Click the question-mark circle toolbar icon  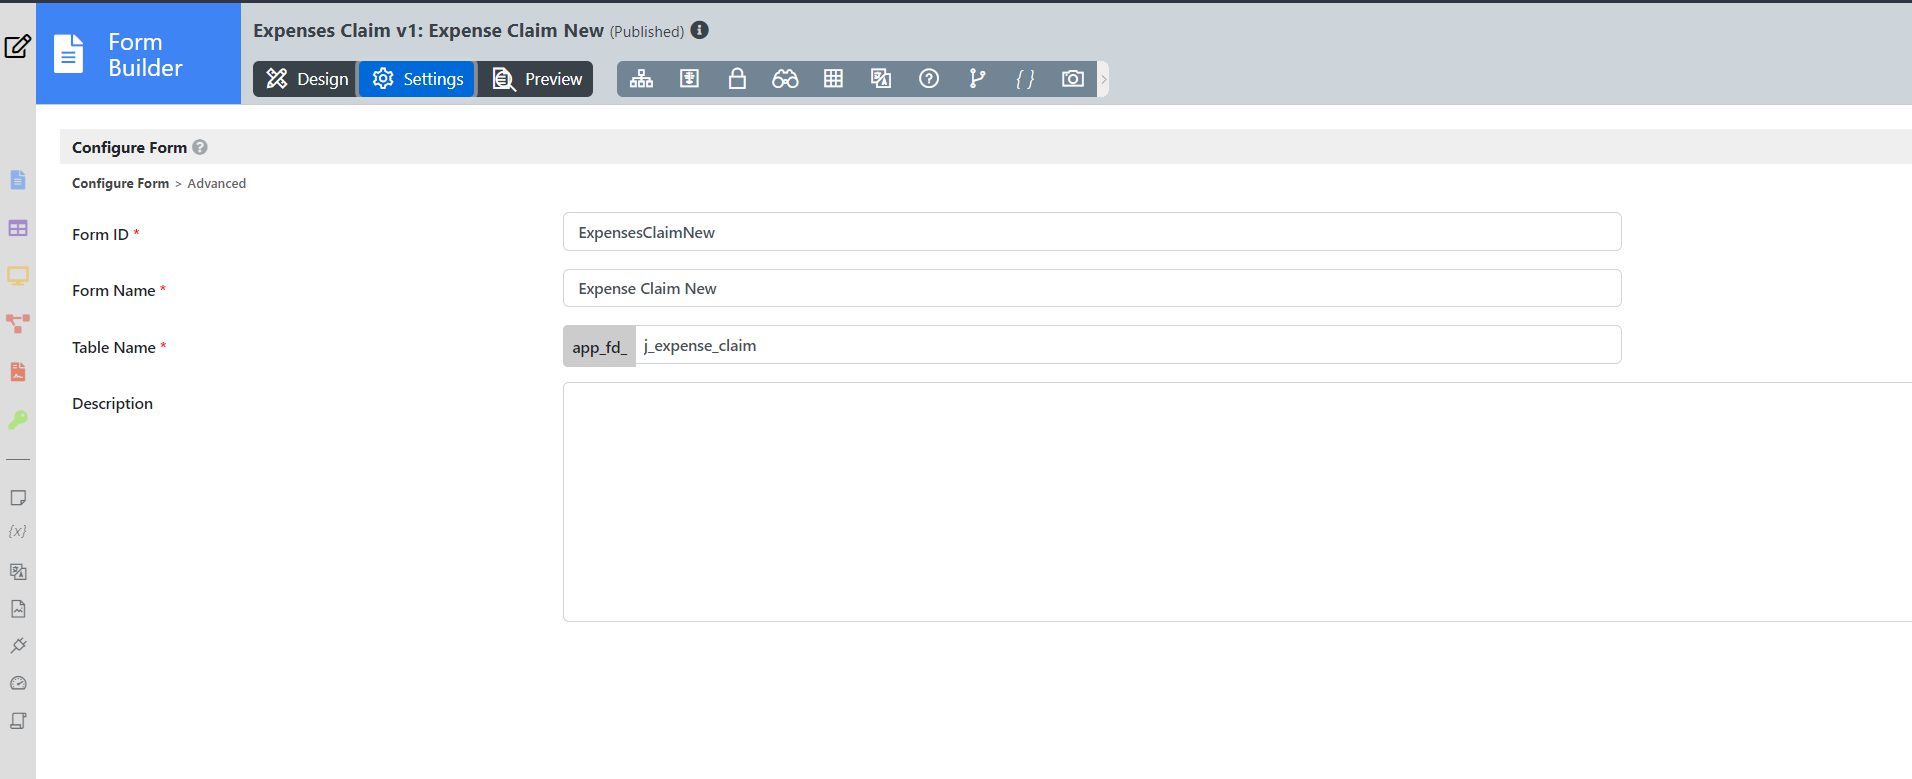click(x=929, y=79)
